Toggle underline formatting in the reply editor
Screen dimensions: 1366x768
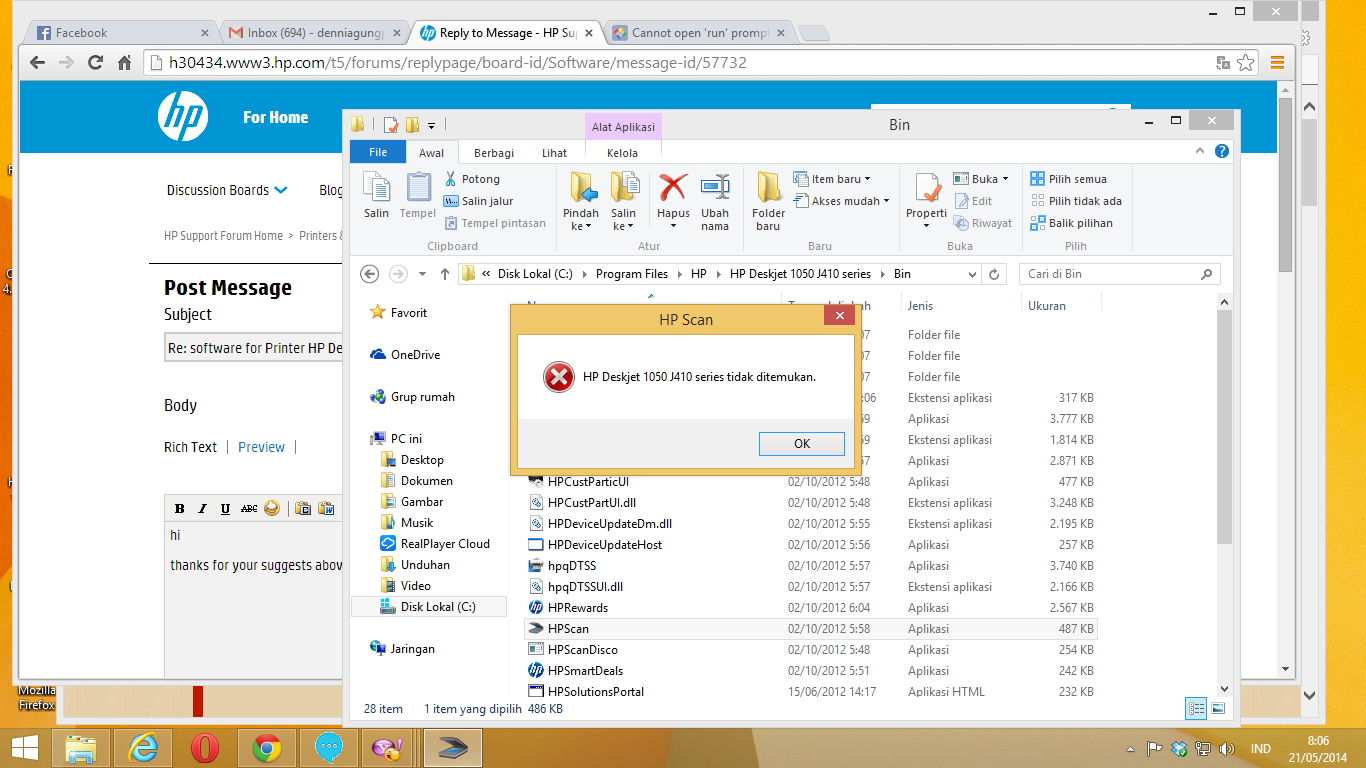click(x=225, y=508)
